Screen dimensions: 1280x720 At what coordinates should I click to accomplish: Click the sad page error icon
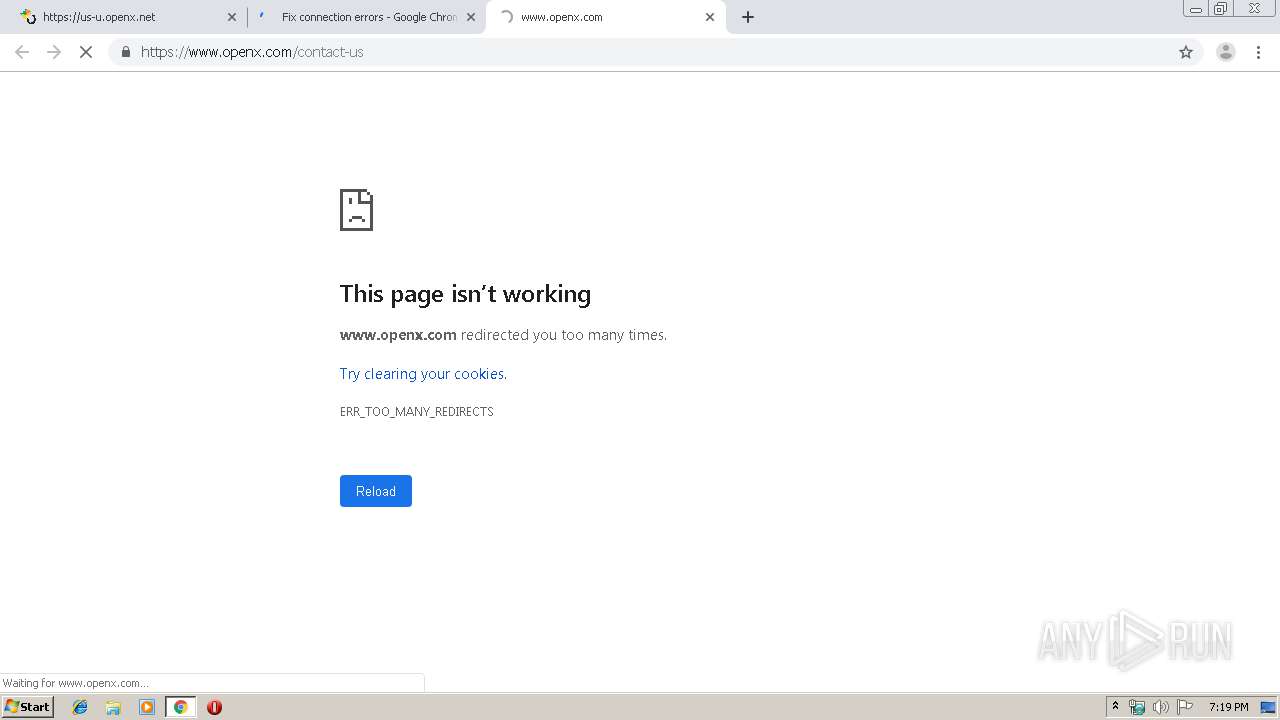coord(356,210)
